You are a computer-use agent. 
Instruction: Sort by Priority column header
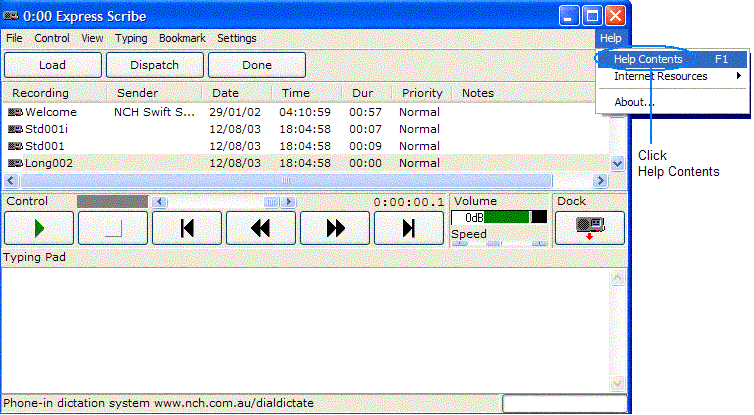(x=422, y=93)
